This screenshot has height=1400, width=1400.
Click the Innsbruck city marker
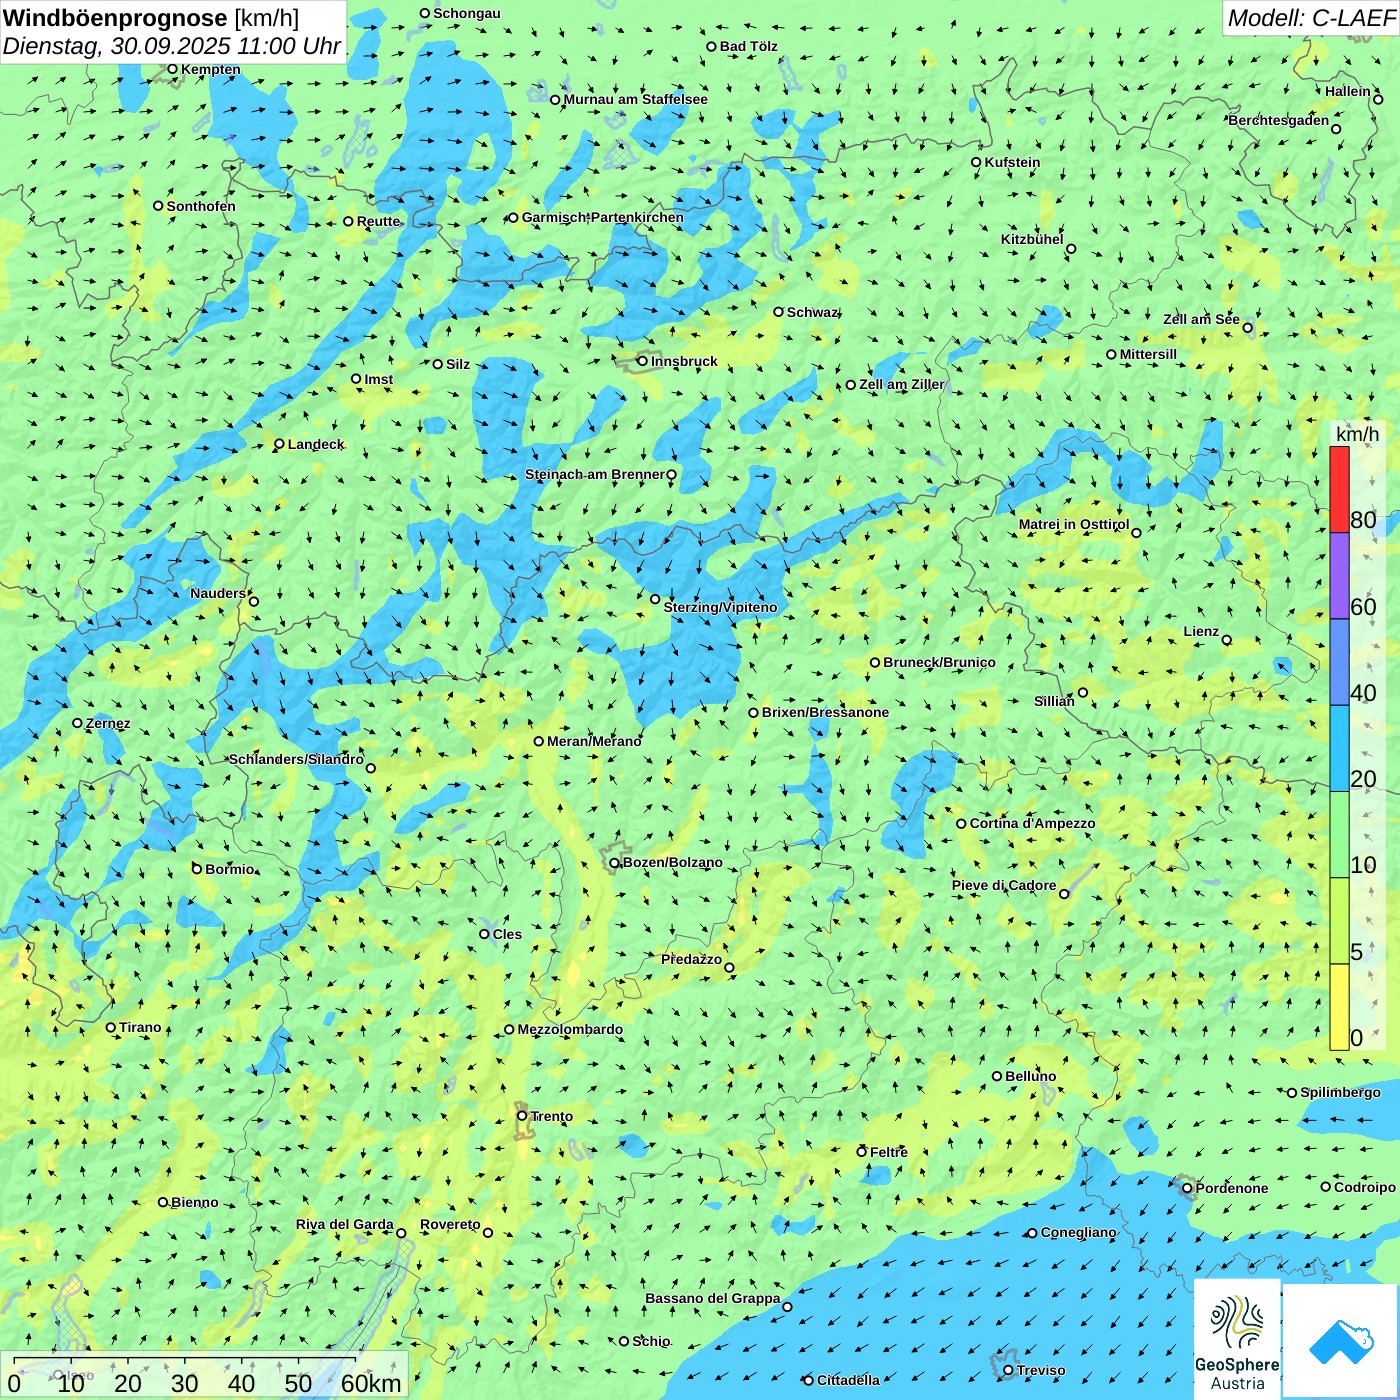tap(643, 361)
